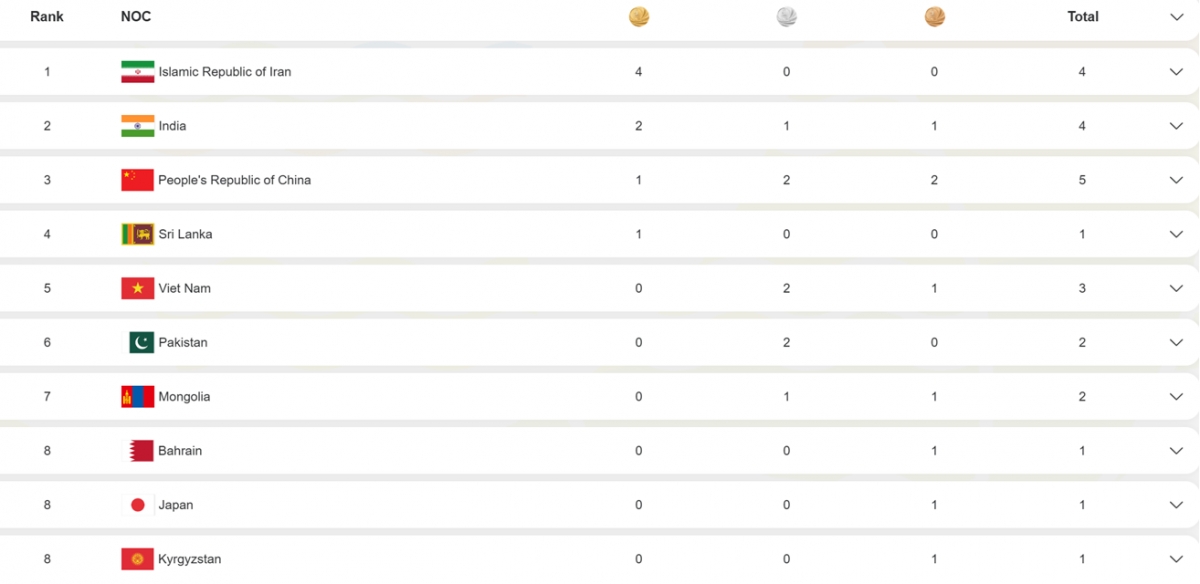This screenshot has width=1200, height=584.
Task: Open the Kyrgyzstan country link
Action: tap(189, 559)
